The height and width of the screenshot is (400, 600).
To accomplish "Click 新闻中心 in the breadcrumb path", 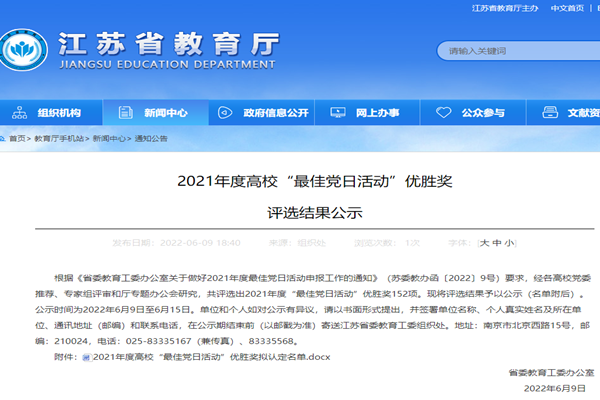I will [x=109, y=139].
